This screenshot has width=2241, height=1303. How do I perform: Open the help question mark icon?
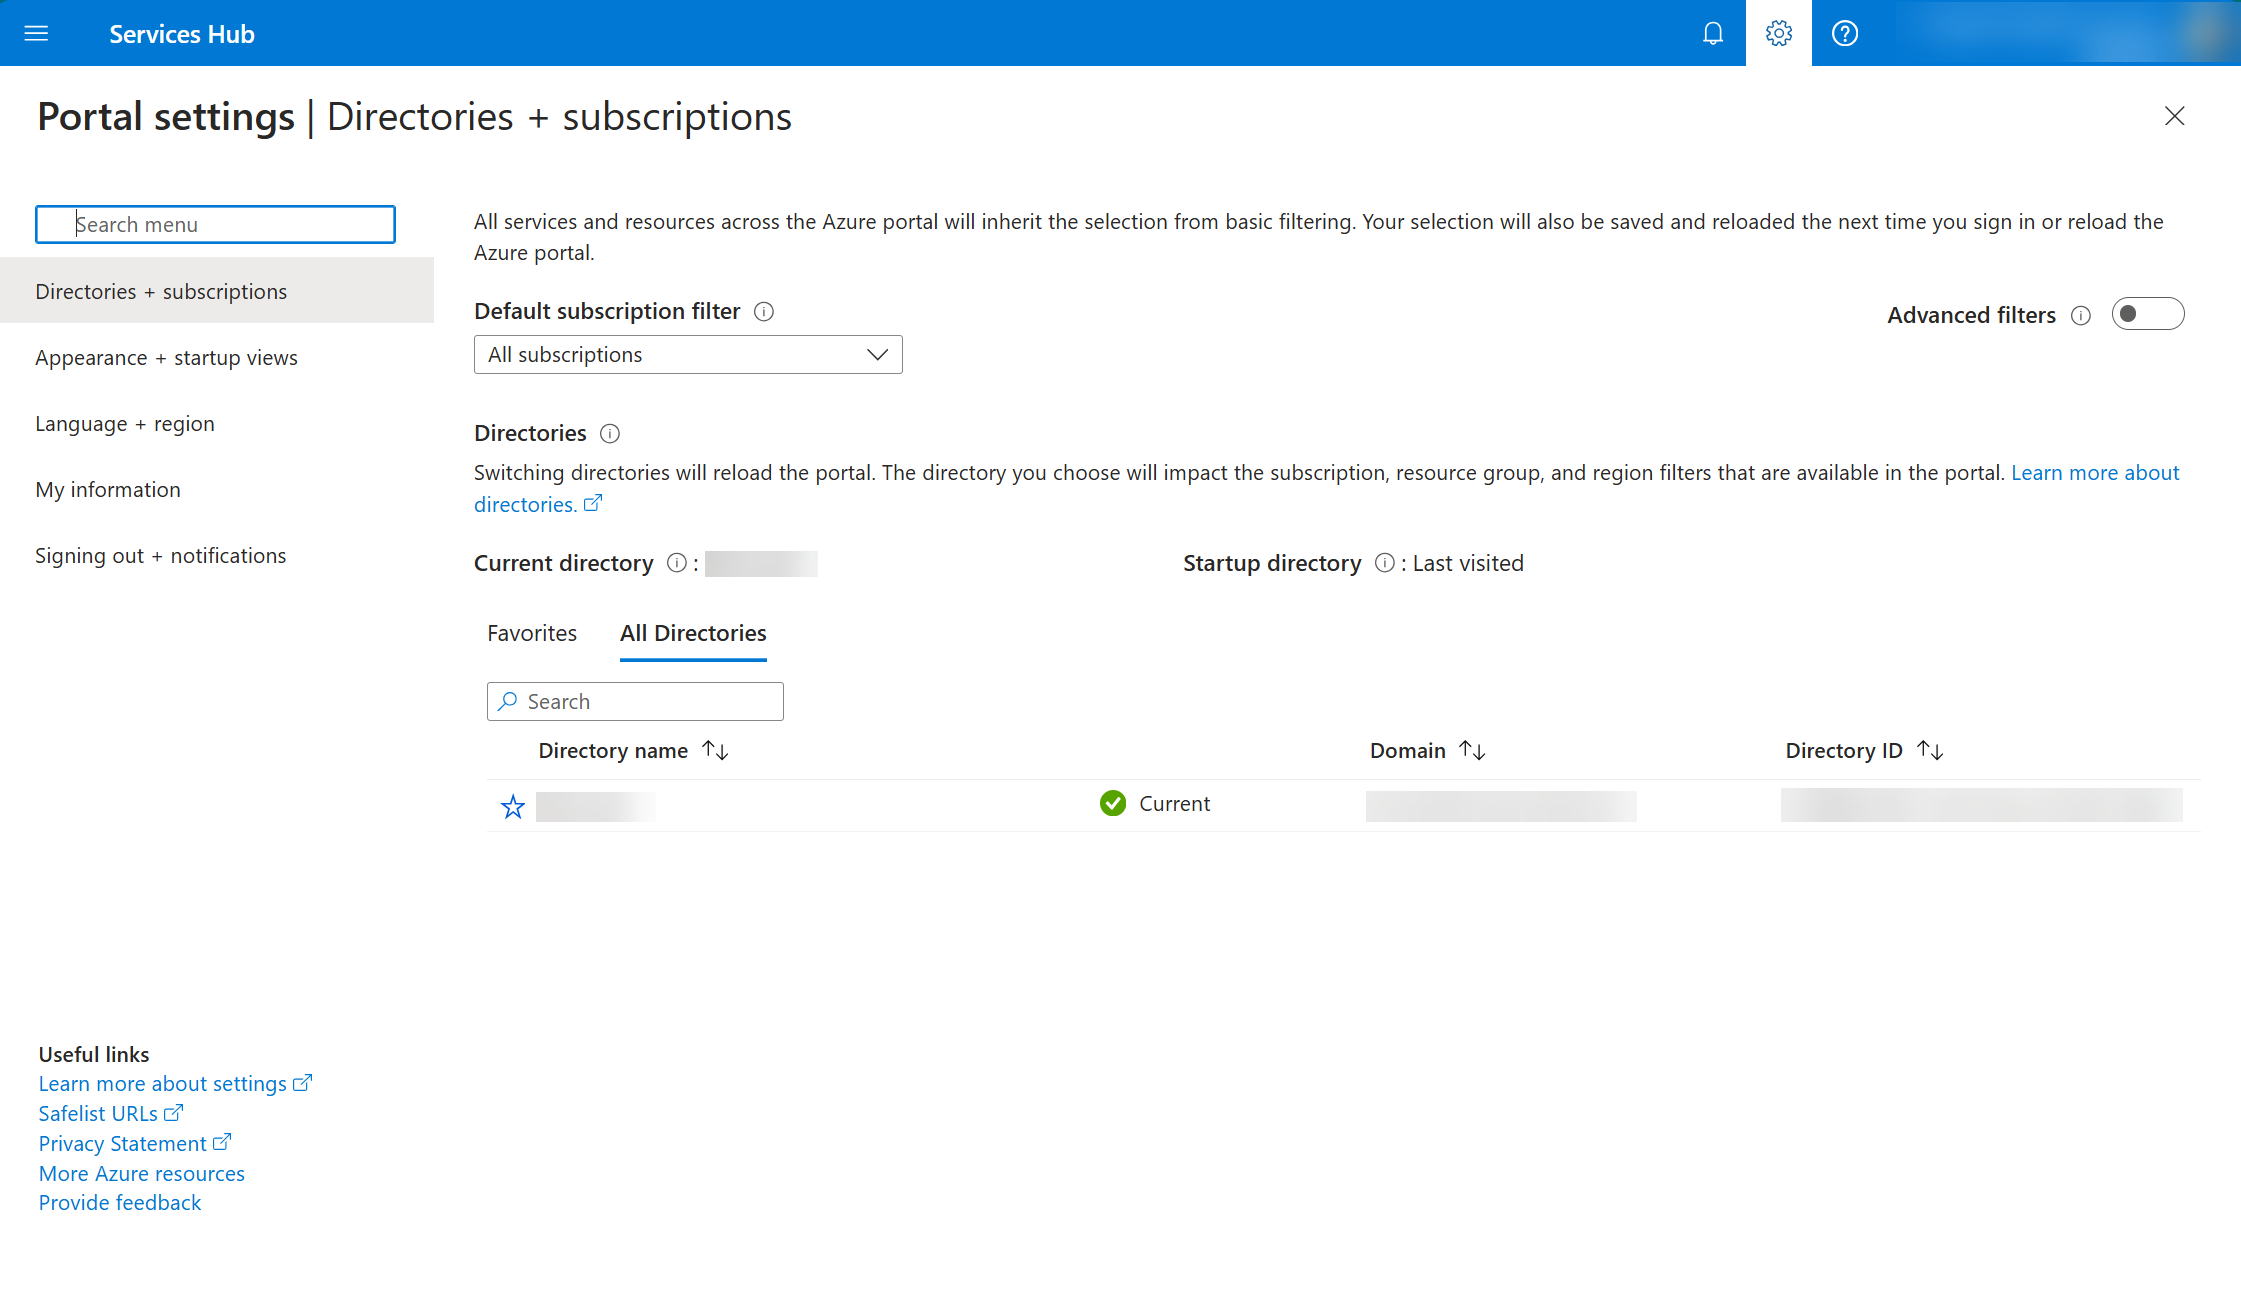point(1844,34)
